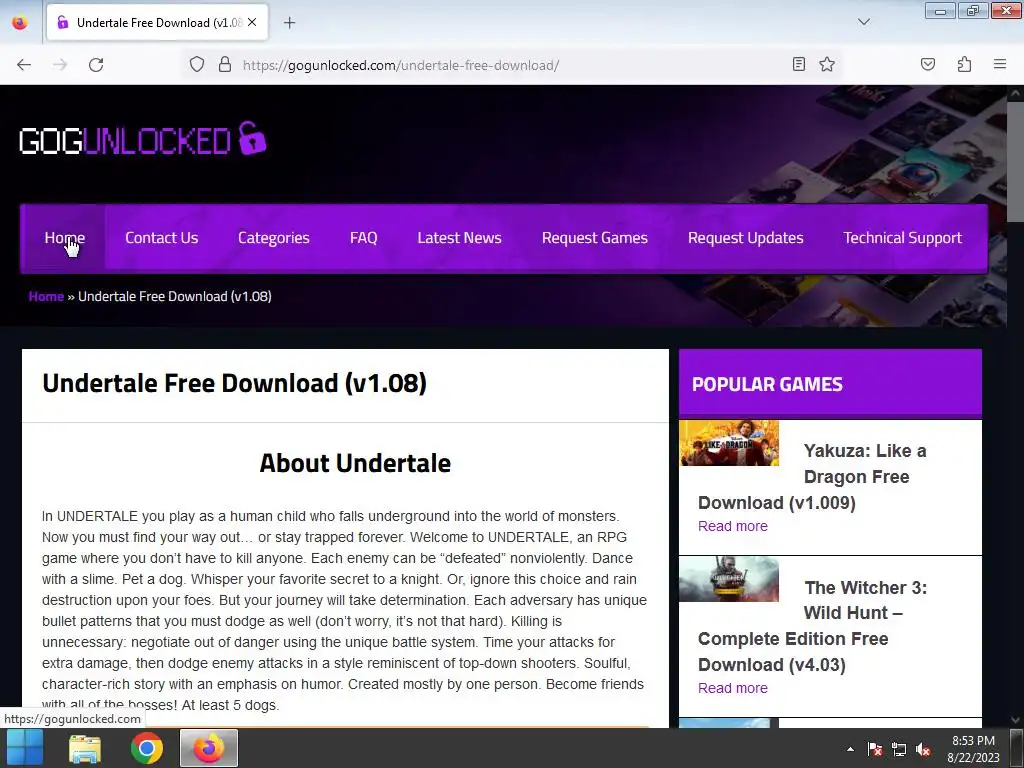Click the scrollbar down arrow

point(1015,720)
